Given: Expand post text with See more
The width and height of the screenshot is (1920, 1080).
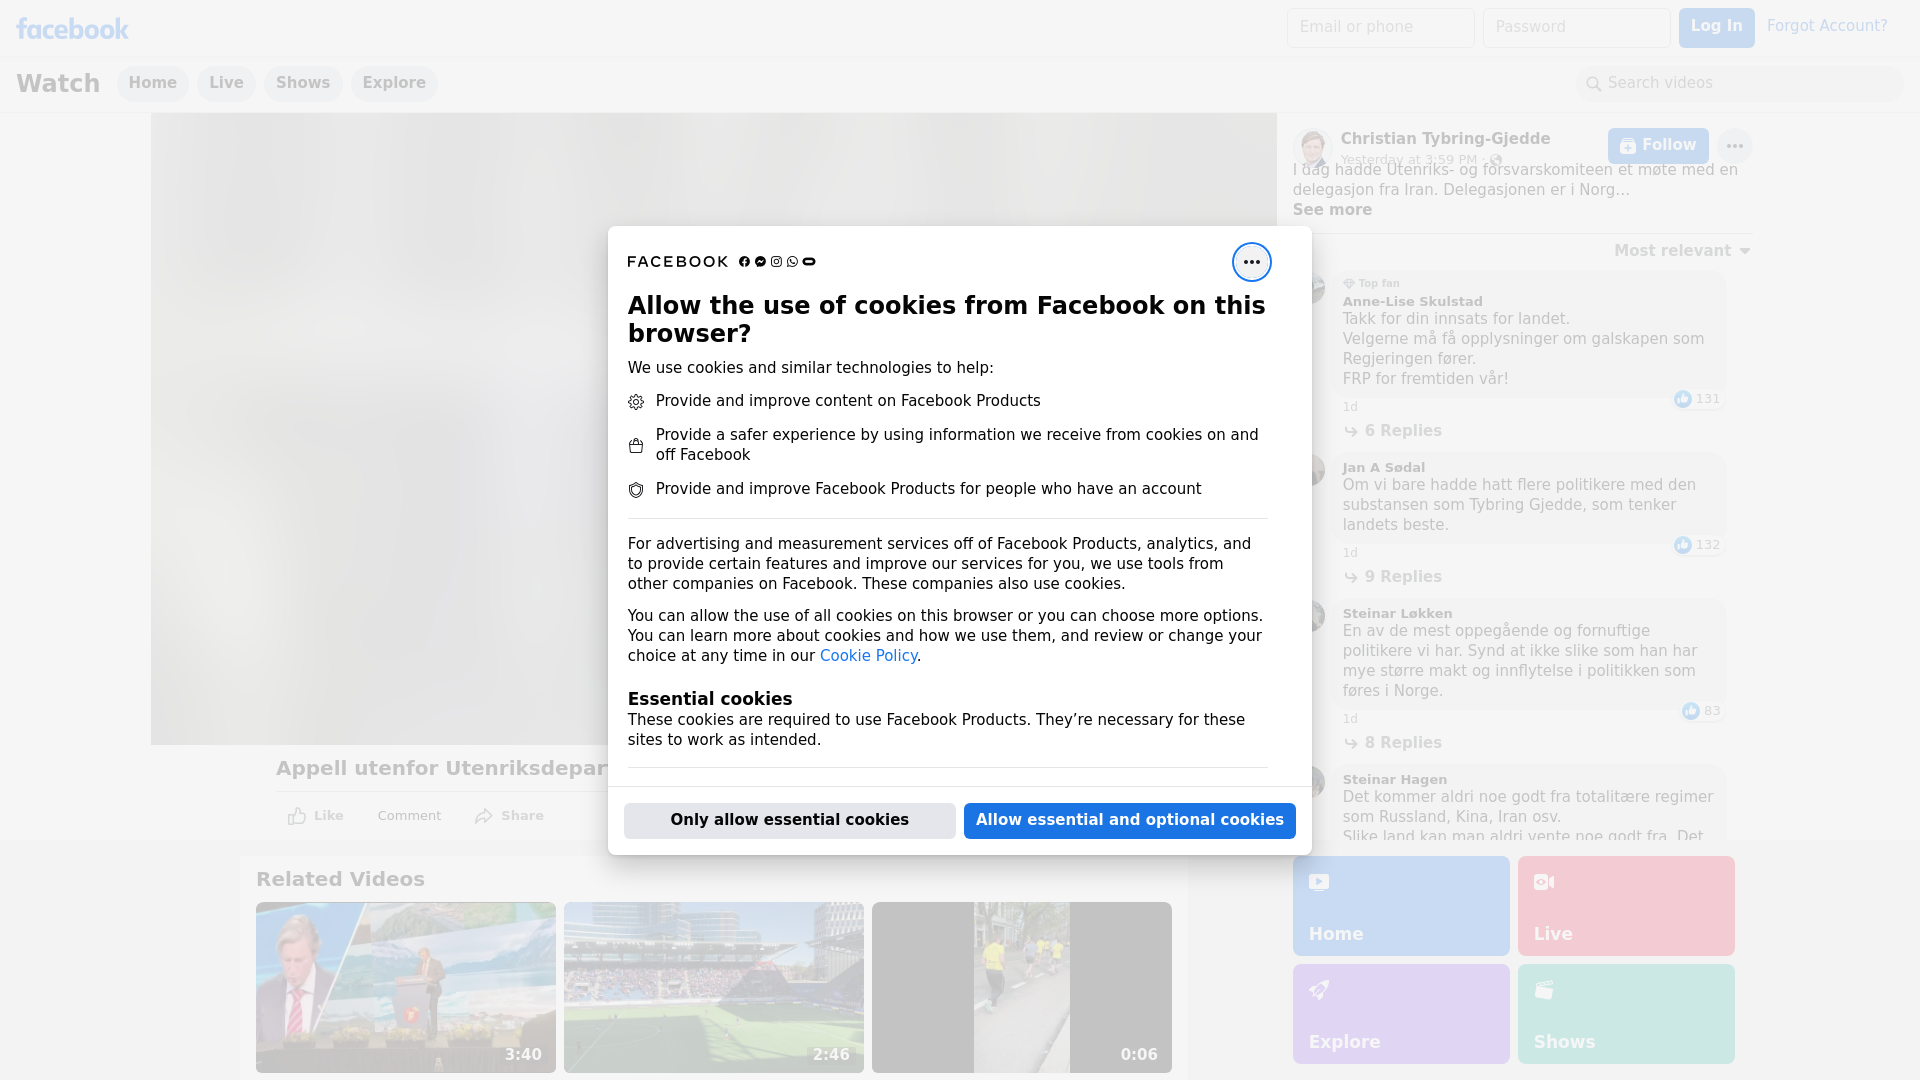Looking at the screenshot, I should click(x=1332, y=210).
